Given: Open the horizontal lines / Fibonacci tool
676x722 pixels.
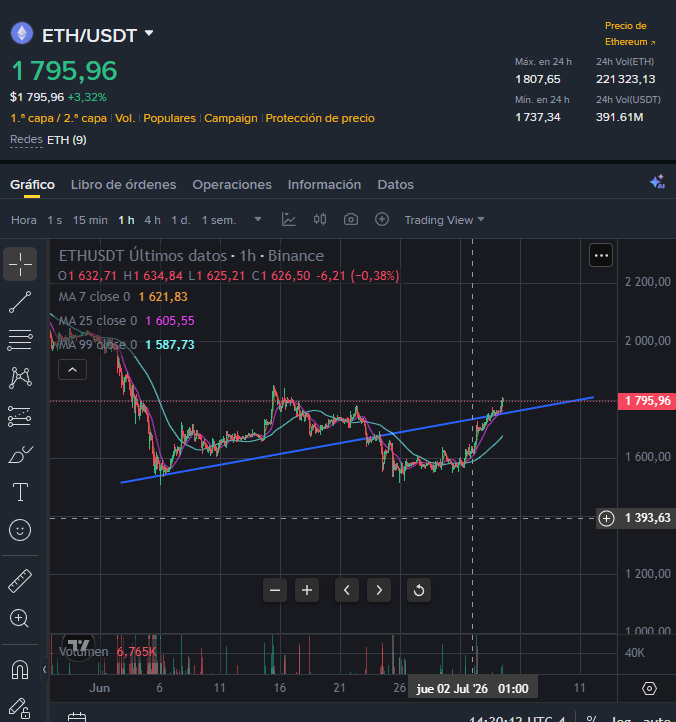Looking at the screenshot, I should tap(20, 340).
